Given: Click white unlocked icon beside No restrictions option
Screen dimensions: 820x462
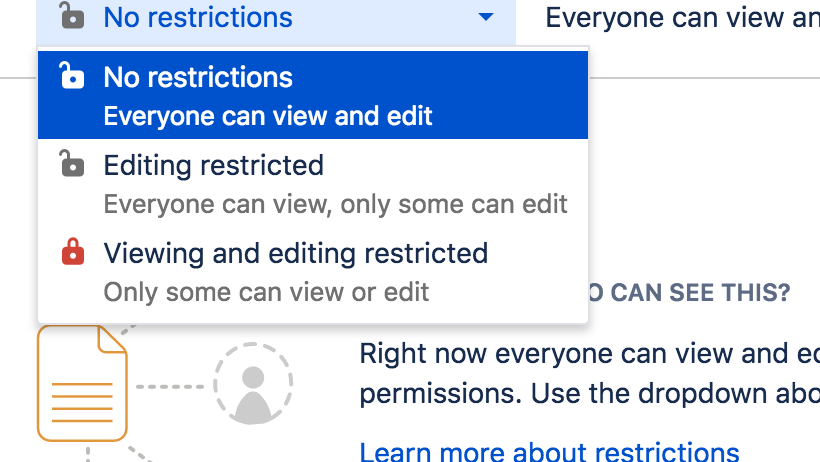Looking at the screenshot, I should (71, 77).
